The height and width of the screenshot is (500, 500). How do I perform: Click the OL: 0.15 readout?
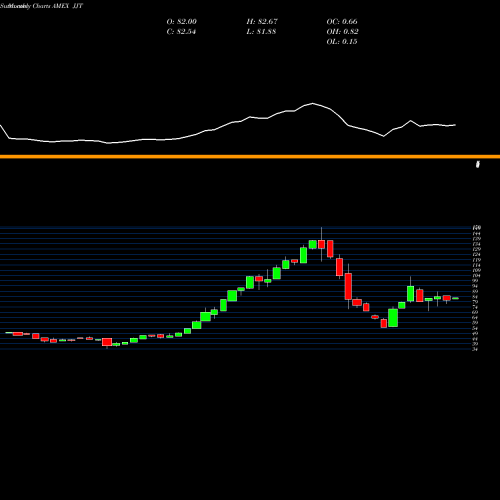click(342, 42)
